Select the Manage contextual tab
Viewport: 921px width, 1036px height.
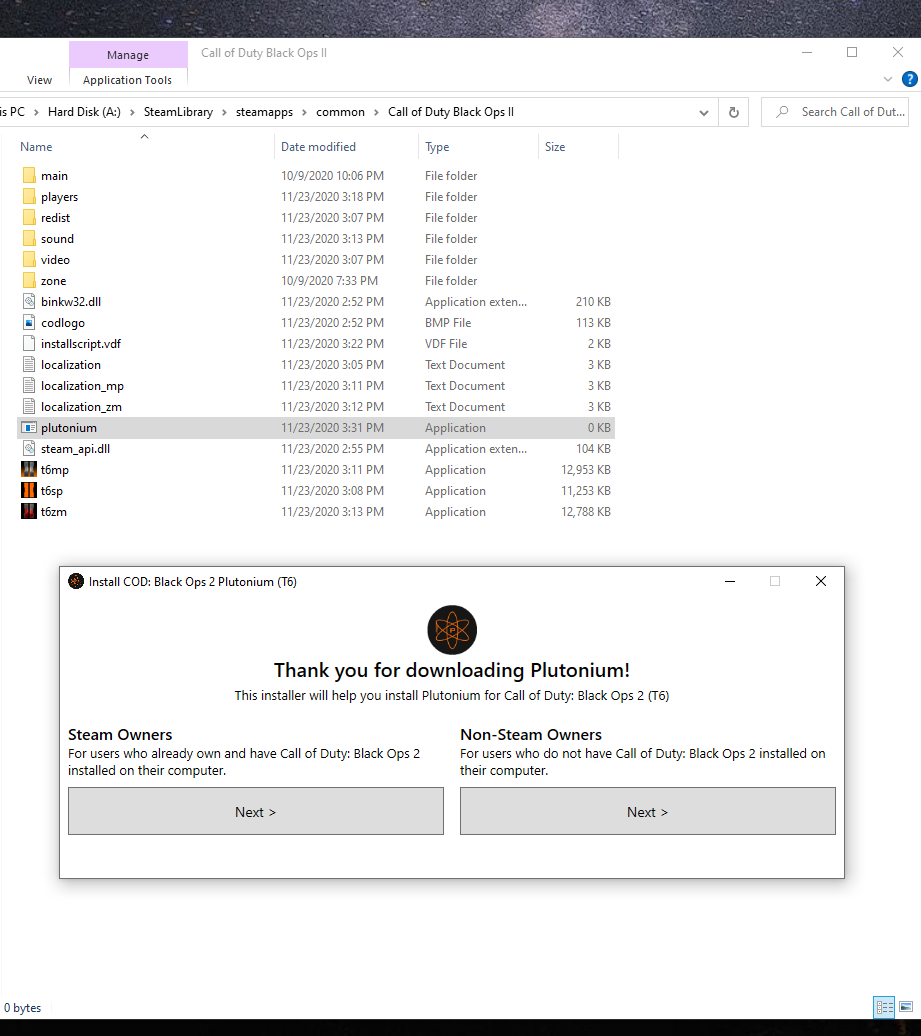coord(128,55)
